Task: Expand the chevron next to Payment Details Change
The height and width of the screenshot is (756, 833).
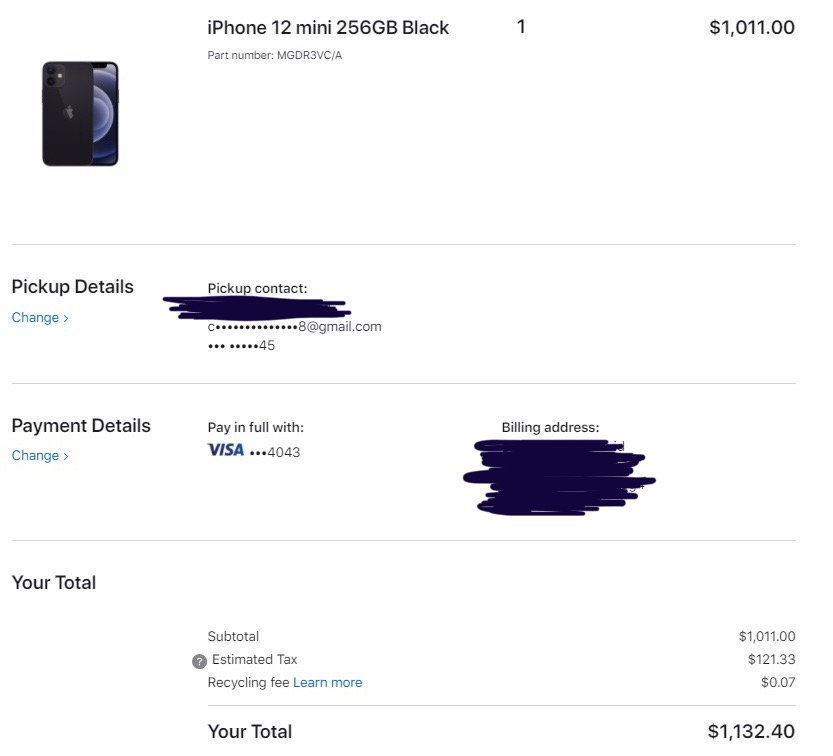Action: (x=65, y=455)
